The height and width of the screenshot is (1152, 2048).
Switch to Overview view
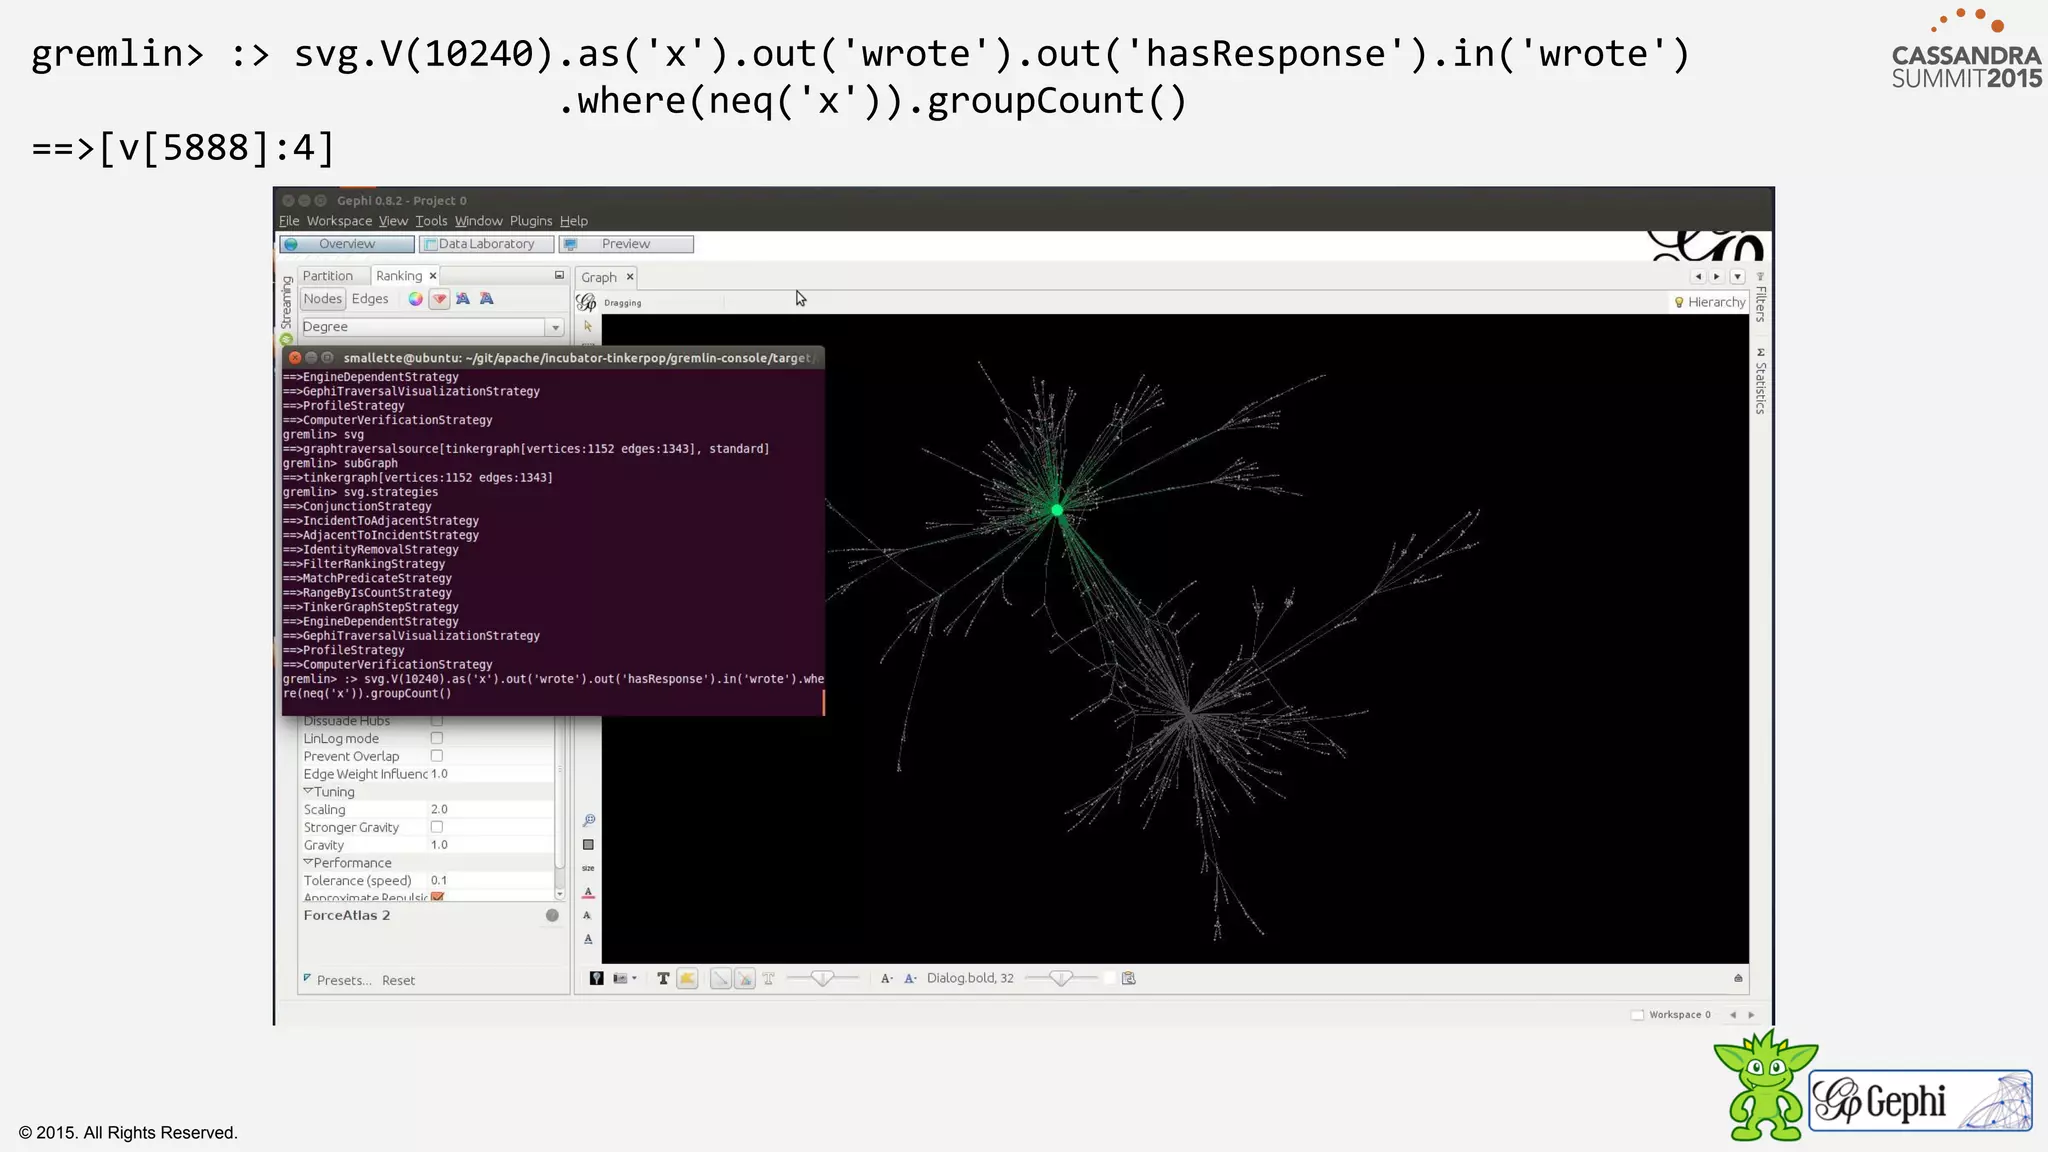click(346, 244)
